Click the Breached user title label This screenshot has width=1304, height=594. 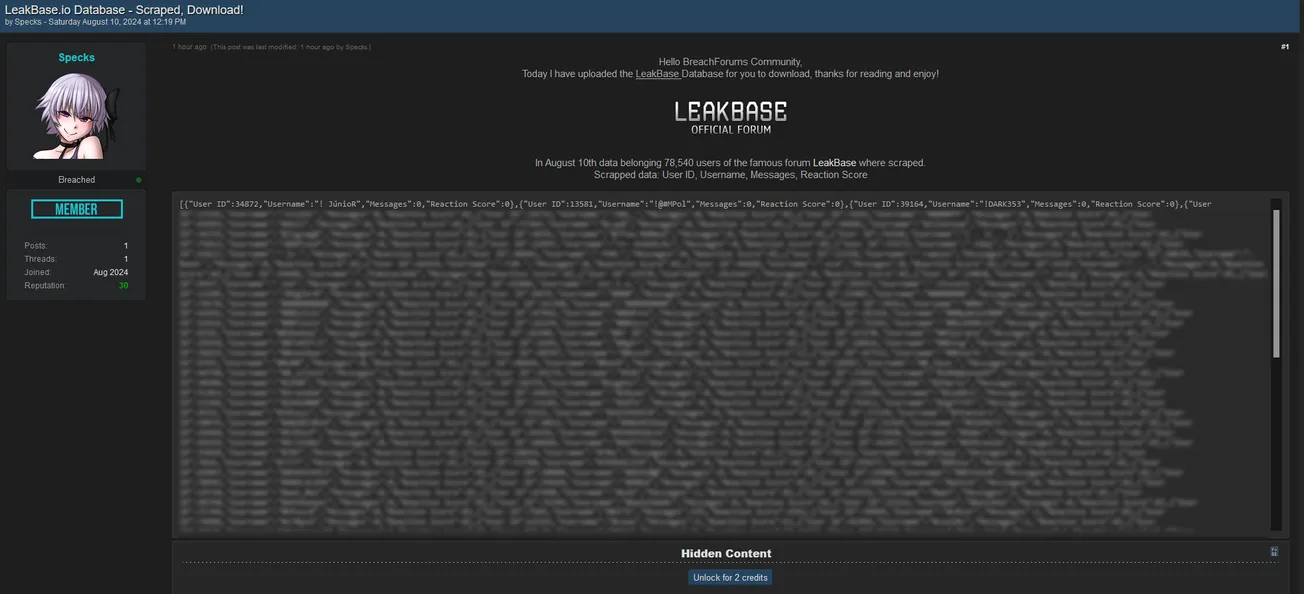point(76,180)
